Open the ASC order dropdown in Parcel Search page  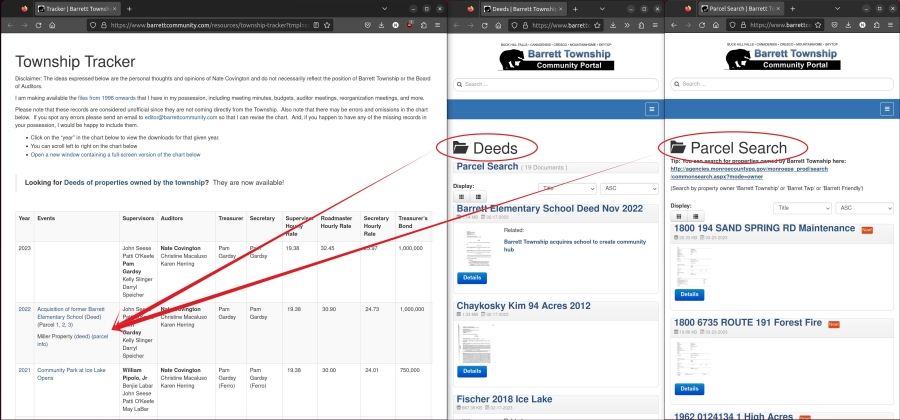(x=864, y=208)
